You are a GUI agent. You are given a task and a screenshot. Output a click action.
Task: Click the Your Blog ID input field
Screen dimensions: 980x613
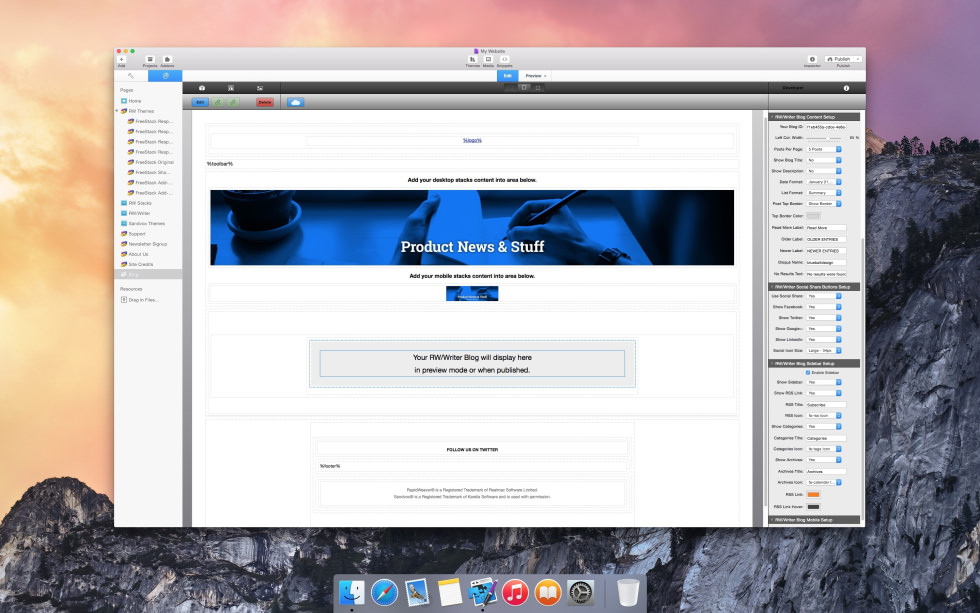coord(826,127)
